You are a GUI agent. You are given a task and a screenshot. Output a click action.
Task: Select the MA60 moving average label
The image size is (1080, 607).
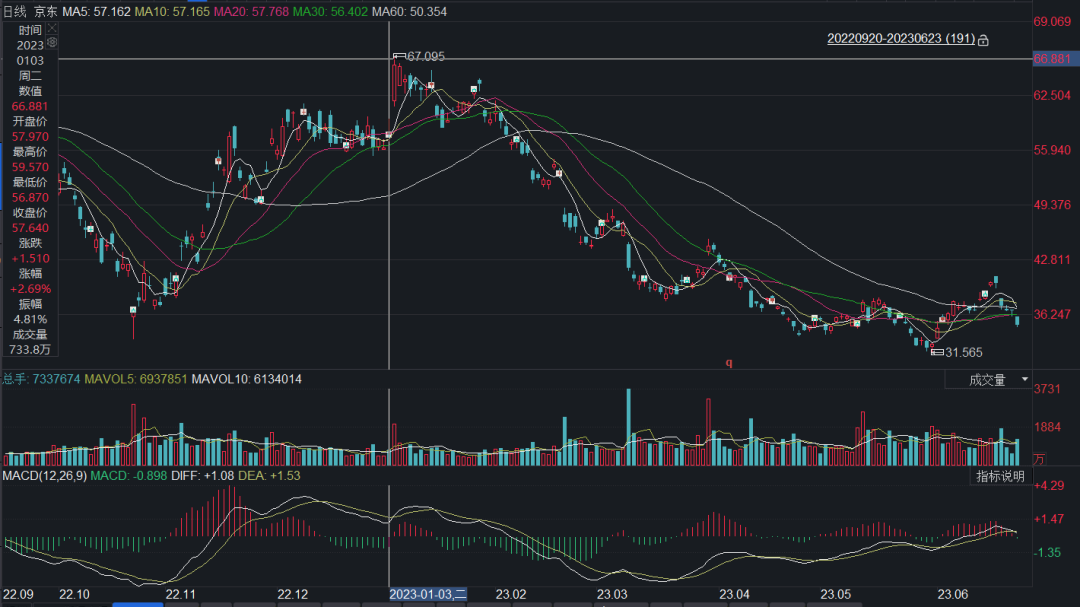[x=409, y=11]
